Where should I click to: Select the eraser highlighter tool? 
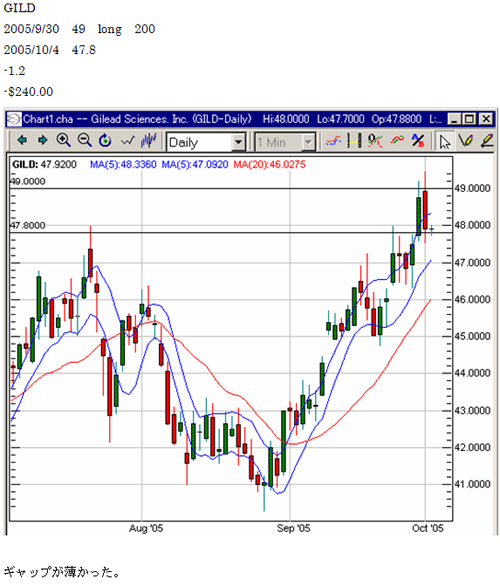(x=487, y=141)
